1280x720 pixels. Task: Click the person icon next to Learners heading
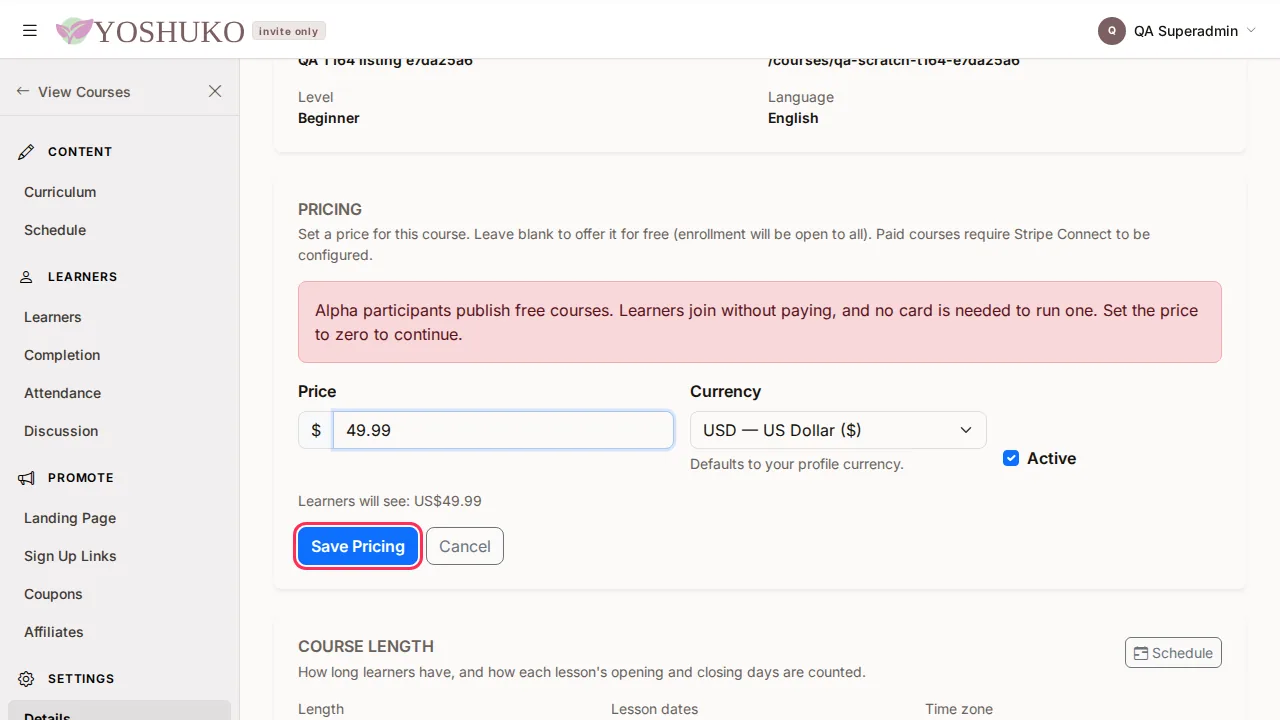[x=27, y=277]
